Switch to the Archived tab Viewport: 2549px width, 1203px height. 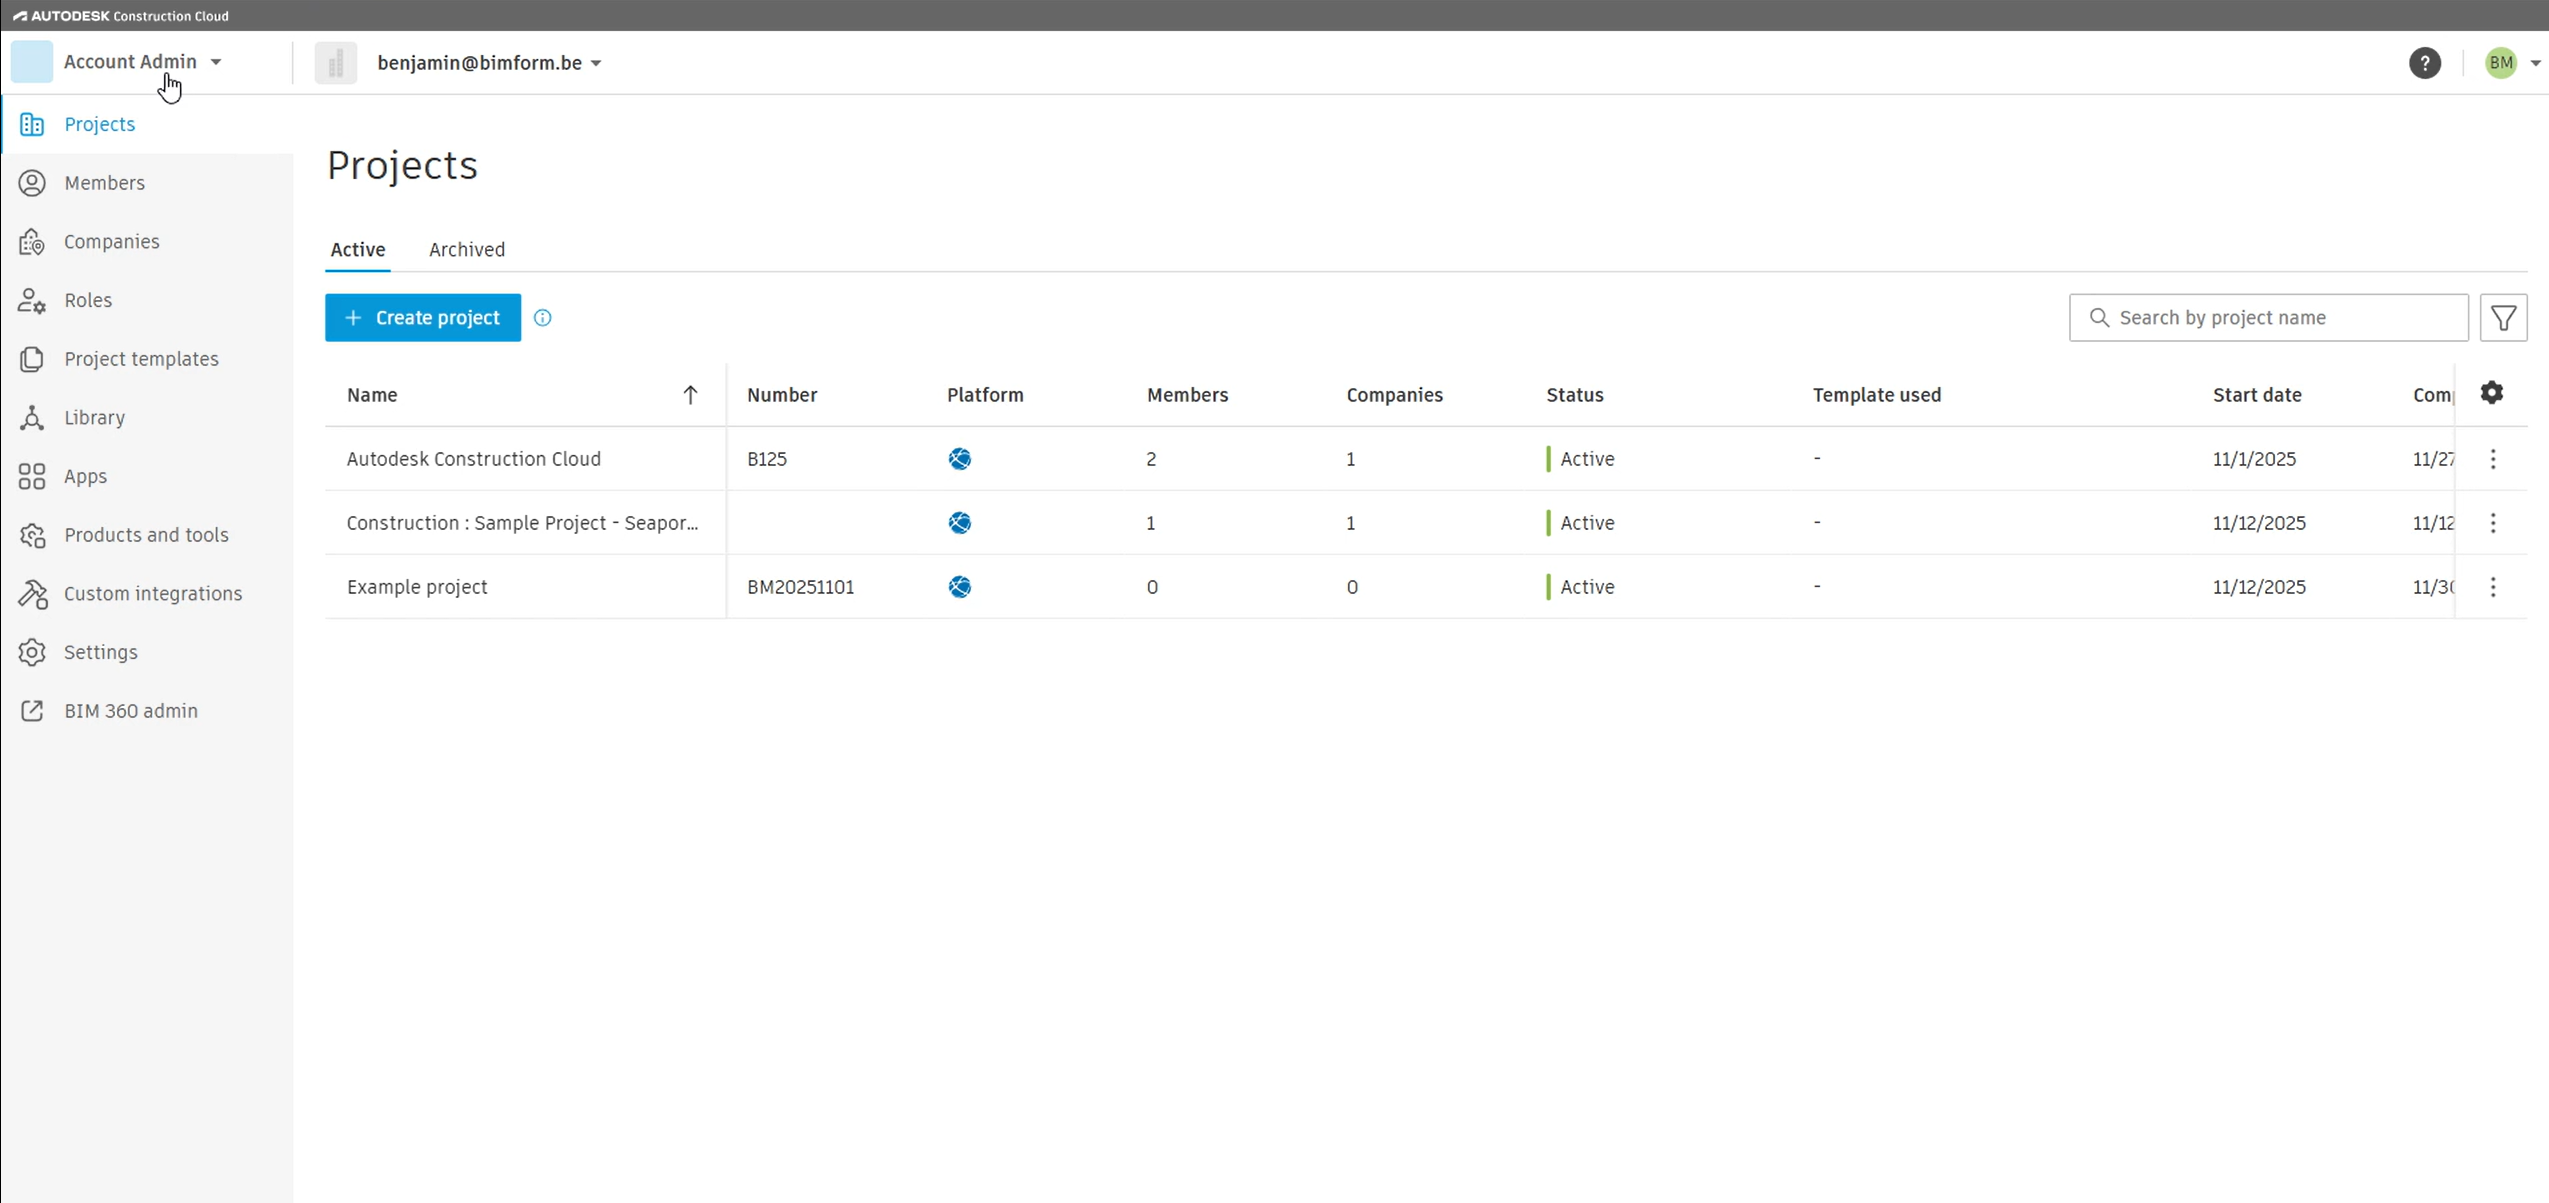[x=466, y=250]
